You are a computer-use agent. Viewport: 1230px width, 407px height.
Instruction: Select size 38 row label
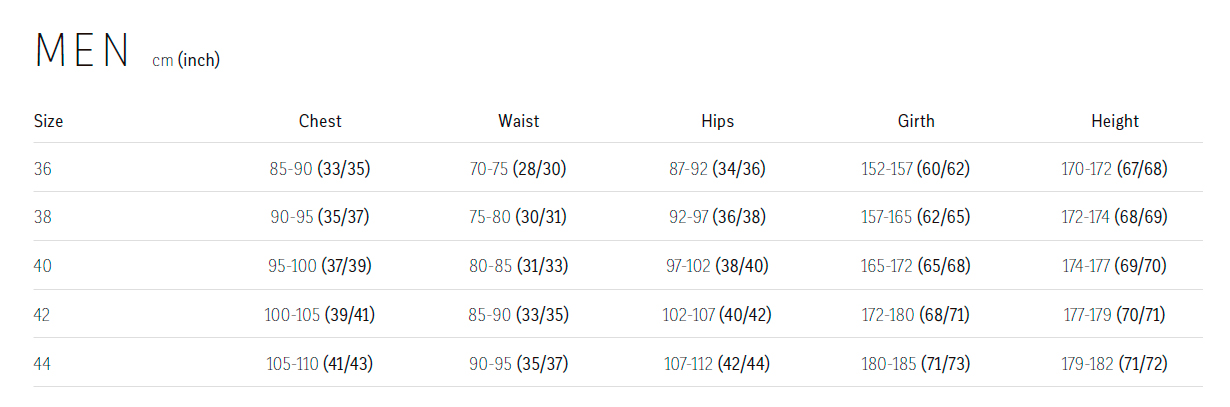[x=42, y=217]
